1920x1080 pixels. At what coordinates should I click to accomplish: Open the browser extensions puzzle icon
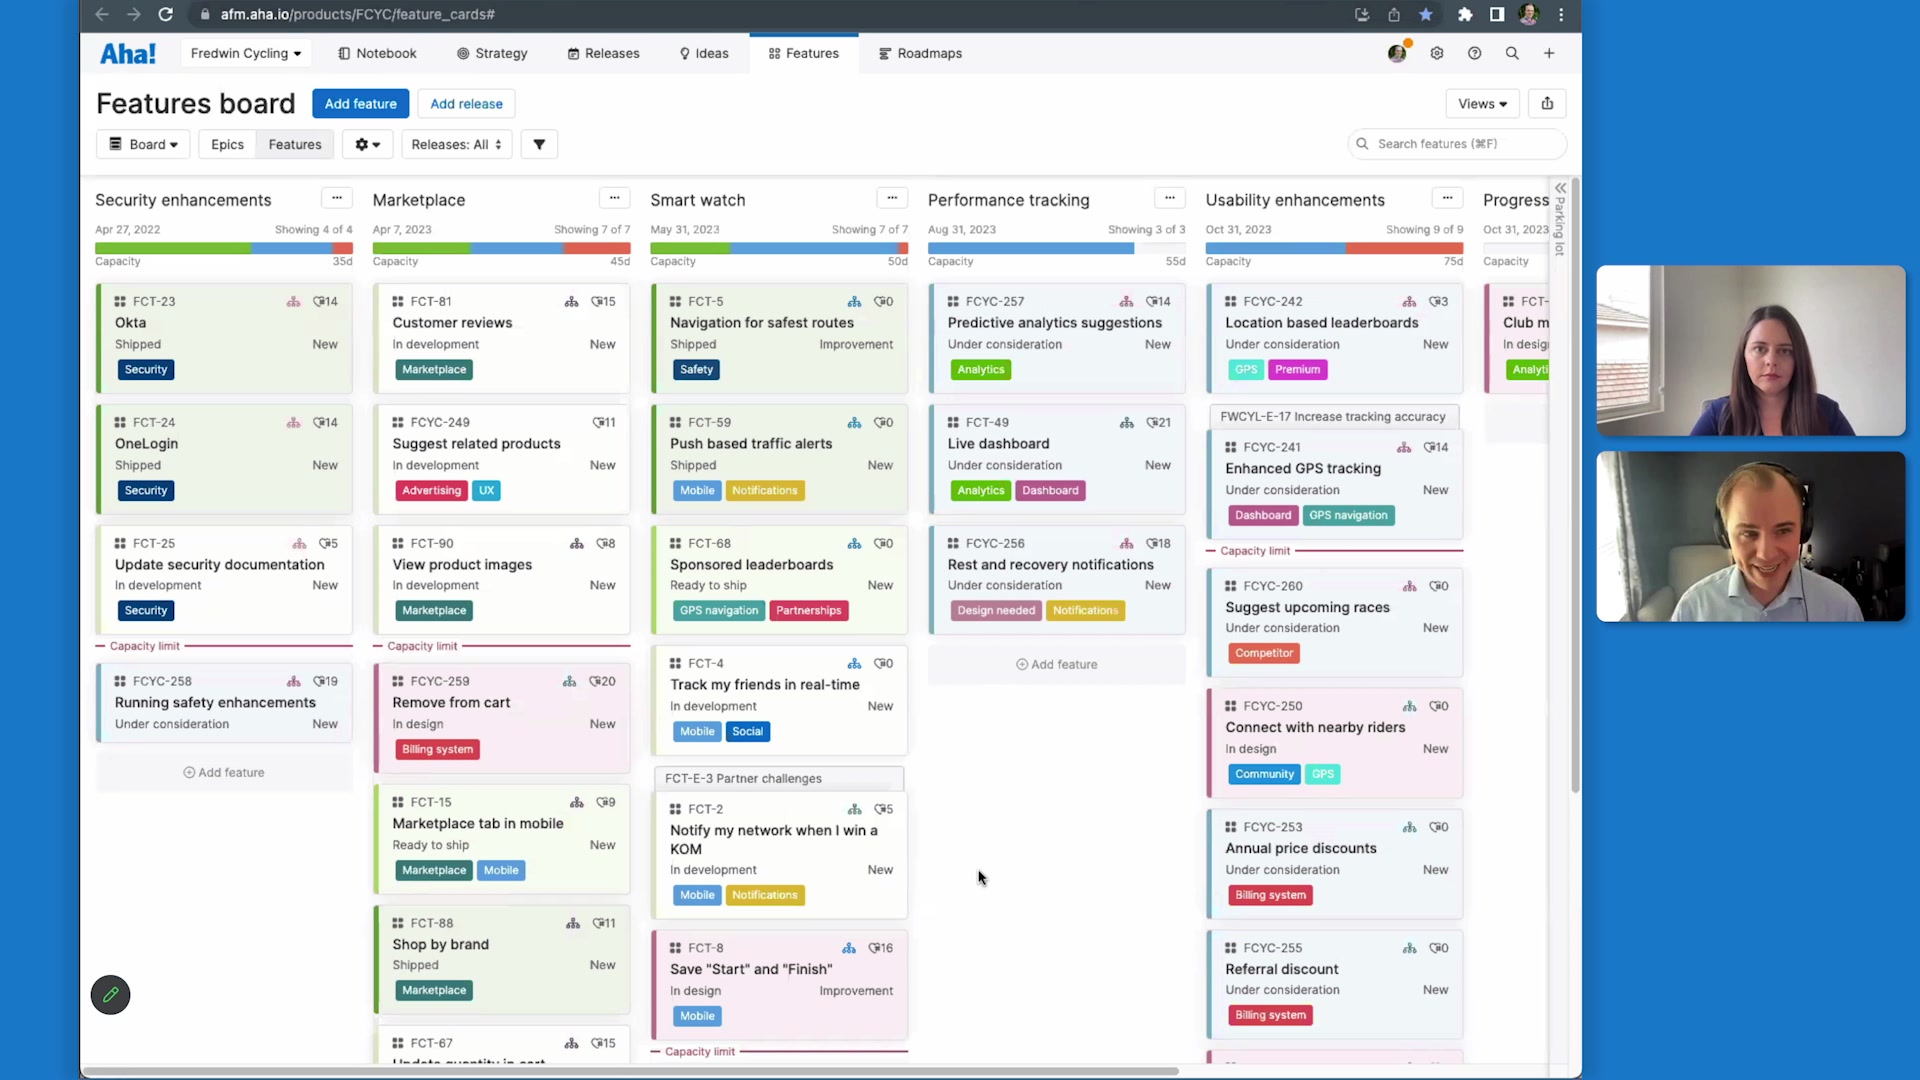1465,14
